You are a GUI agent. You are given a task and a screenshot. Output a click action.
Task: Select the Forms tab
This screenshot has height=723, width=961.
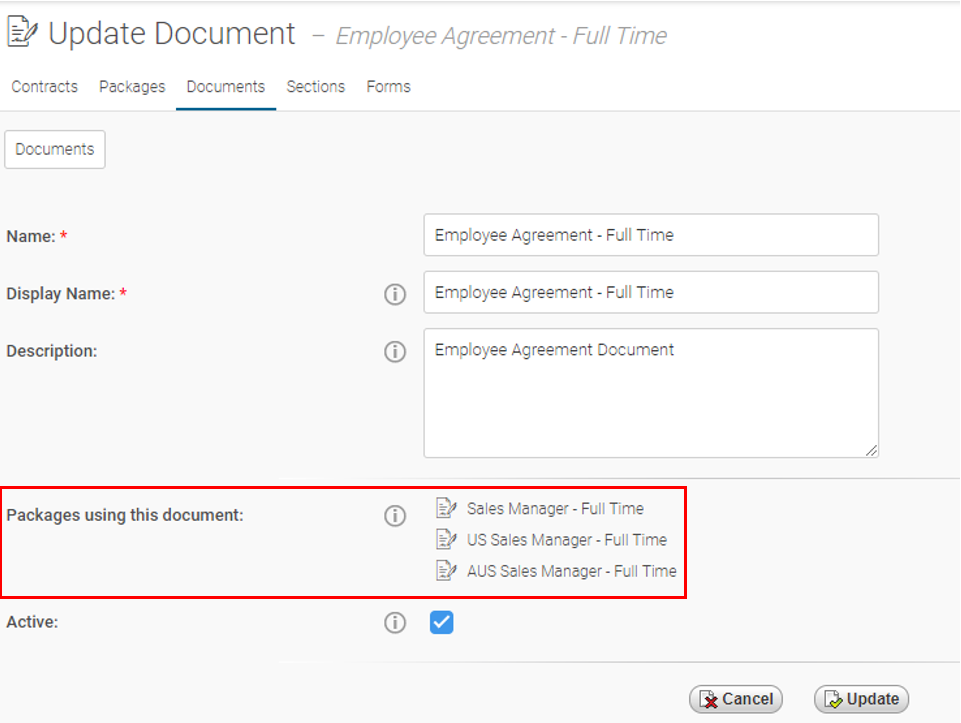388,87
